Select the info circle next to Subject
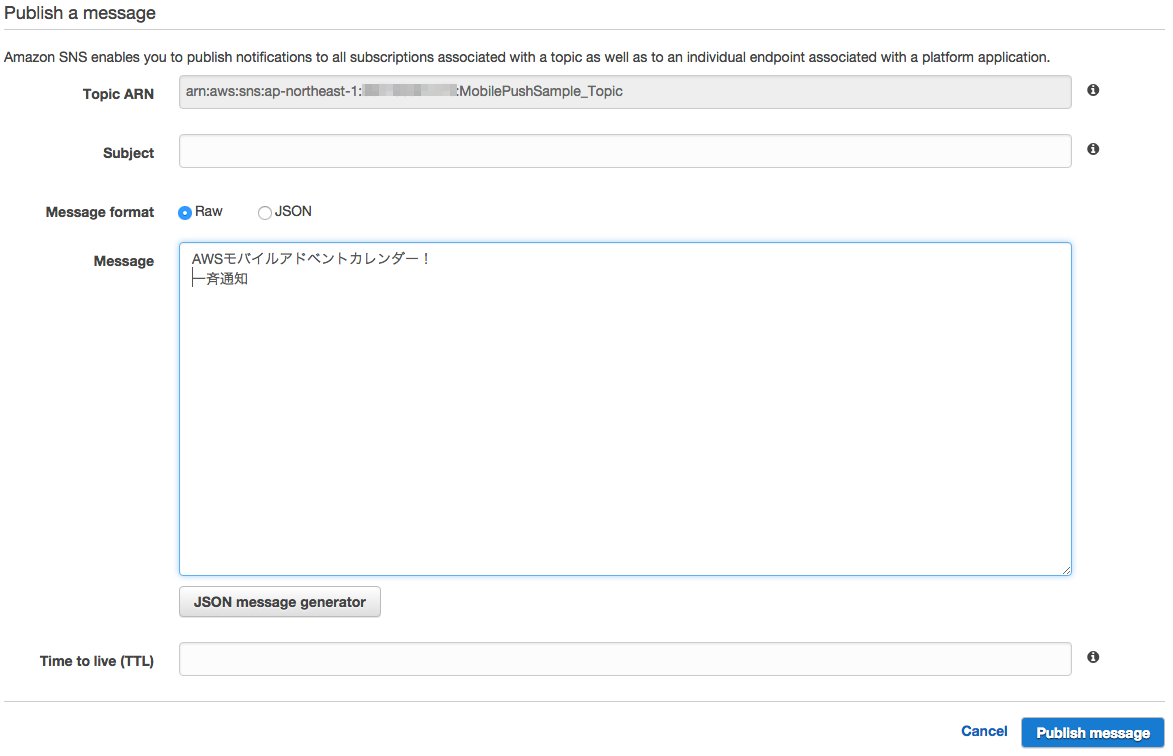The image size is (1173, 756). coord(1092,148)
